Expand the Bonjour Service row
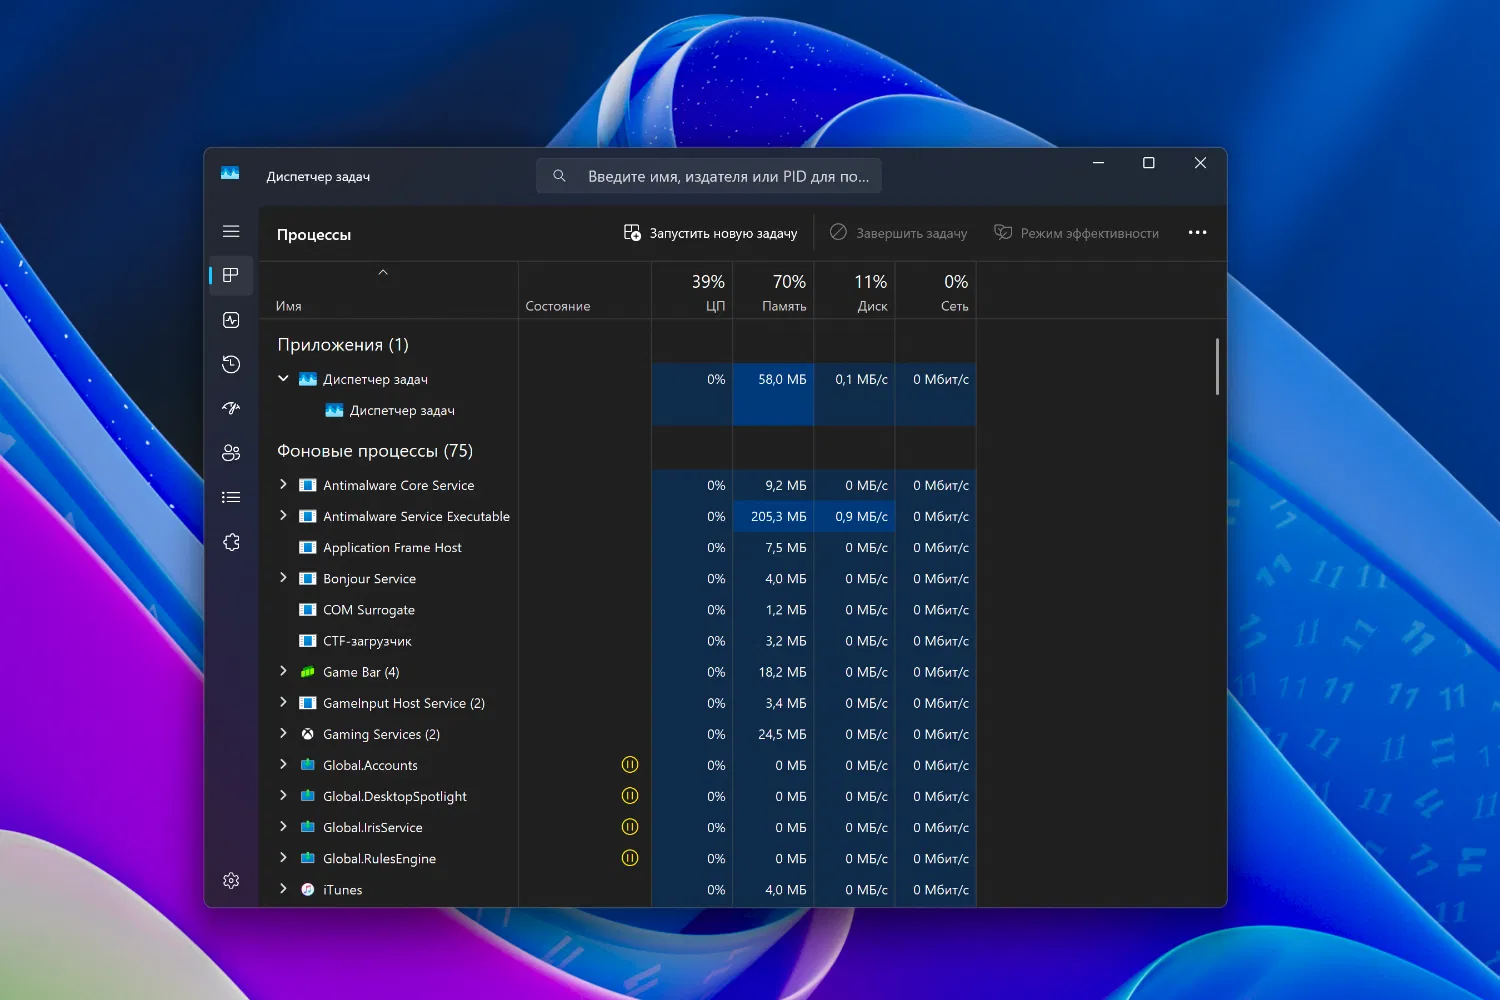 click(283, 578)
